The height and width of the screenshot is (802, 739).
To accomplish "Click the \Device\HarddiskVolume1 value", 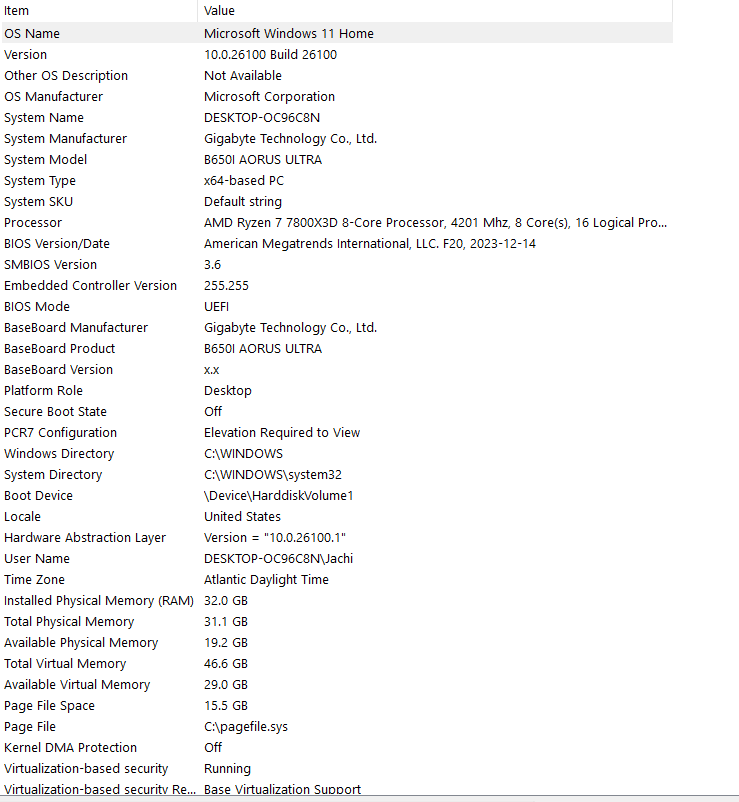I will (x=279, y=496).
